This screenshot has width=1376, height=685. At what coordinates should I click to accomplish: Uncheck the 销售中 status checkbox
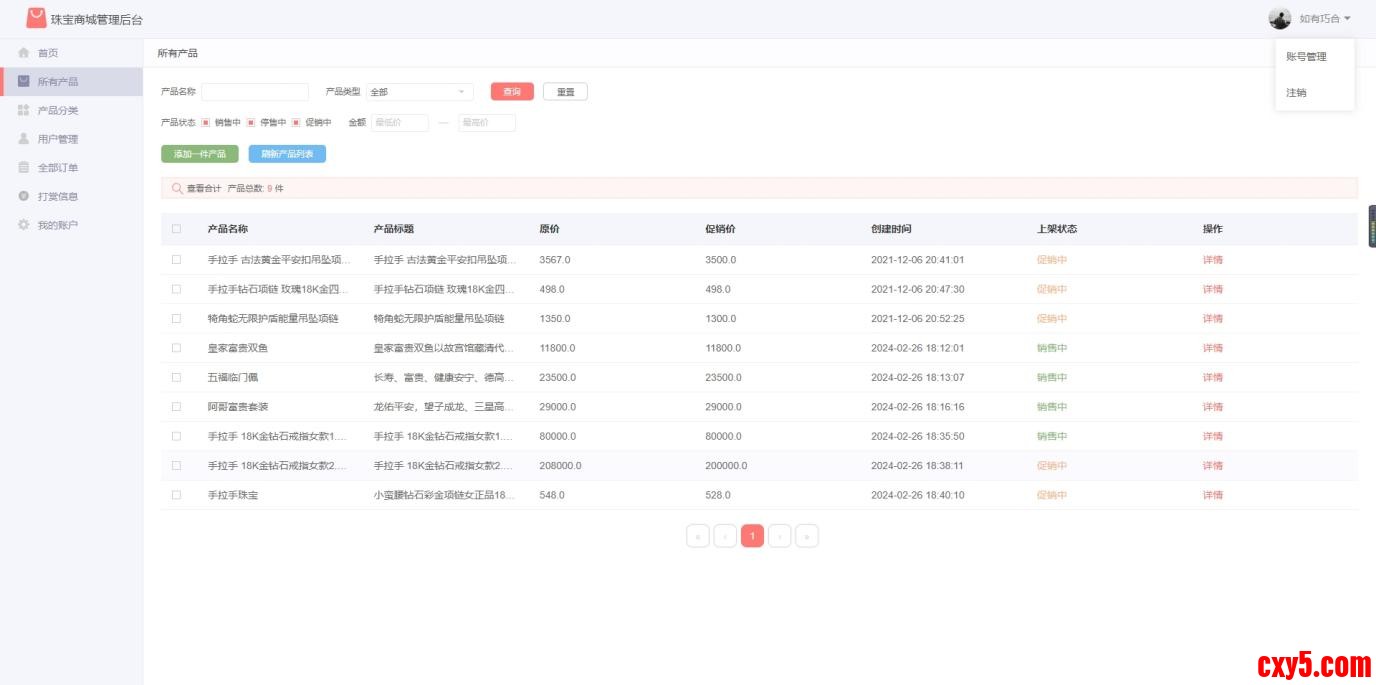[205, 123]
